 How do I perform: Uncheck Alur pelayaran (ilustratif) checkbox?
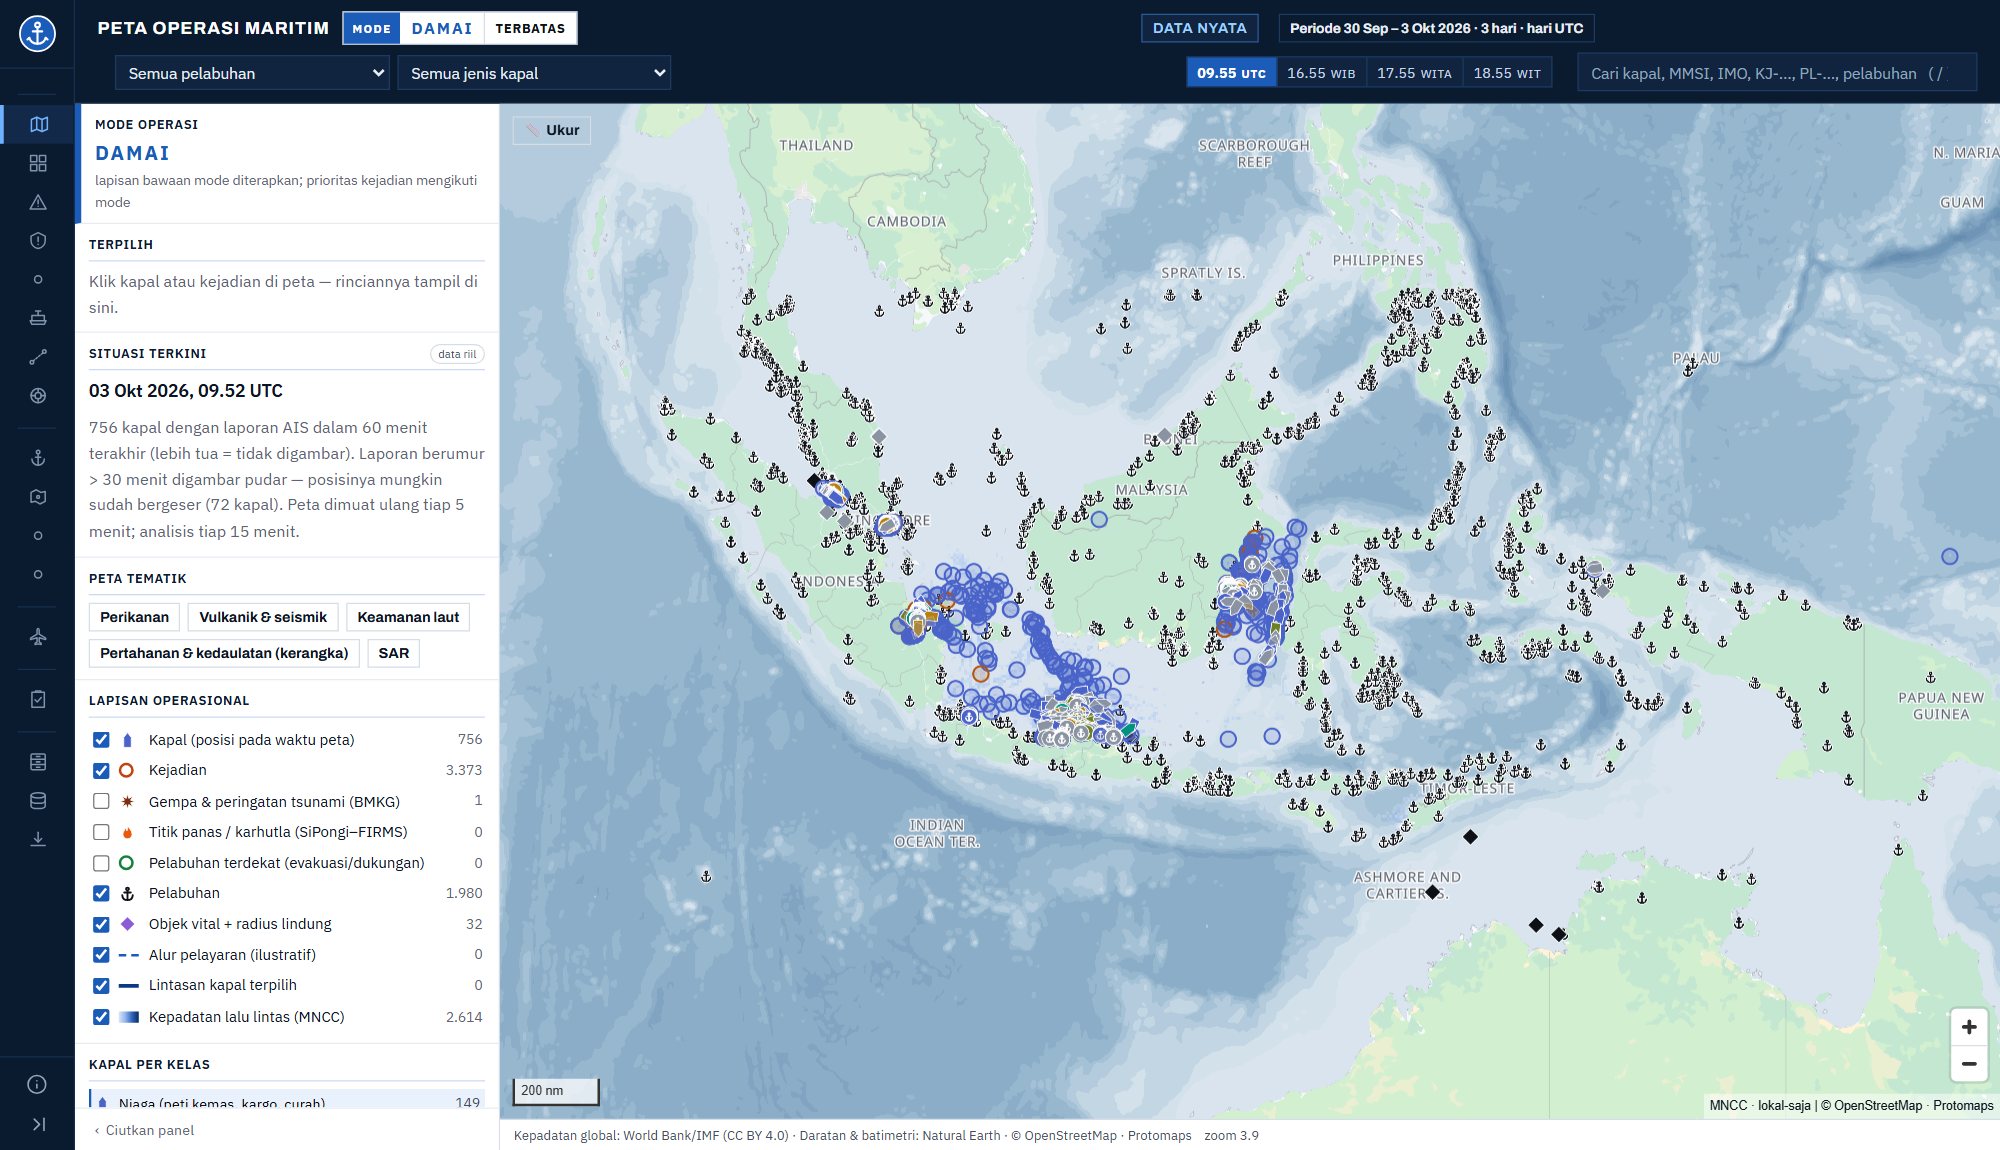tap(101, 955)
